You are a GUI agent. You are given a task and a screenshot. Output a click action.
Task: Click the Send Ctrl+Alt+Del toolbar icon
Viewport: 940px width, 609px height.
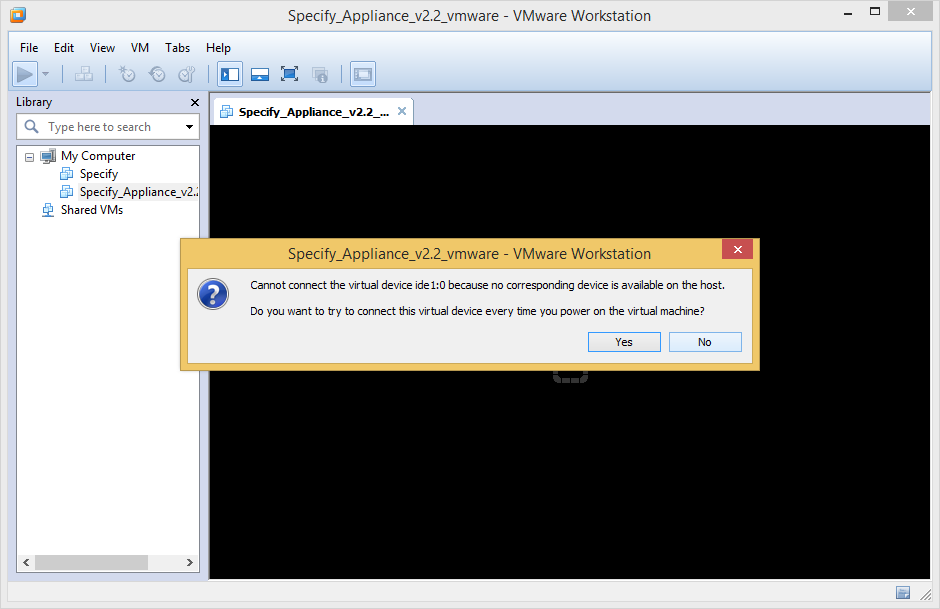pyautogui.click(x=83, y=74)
